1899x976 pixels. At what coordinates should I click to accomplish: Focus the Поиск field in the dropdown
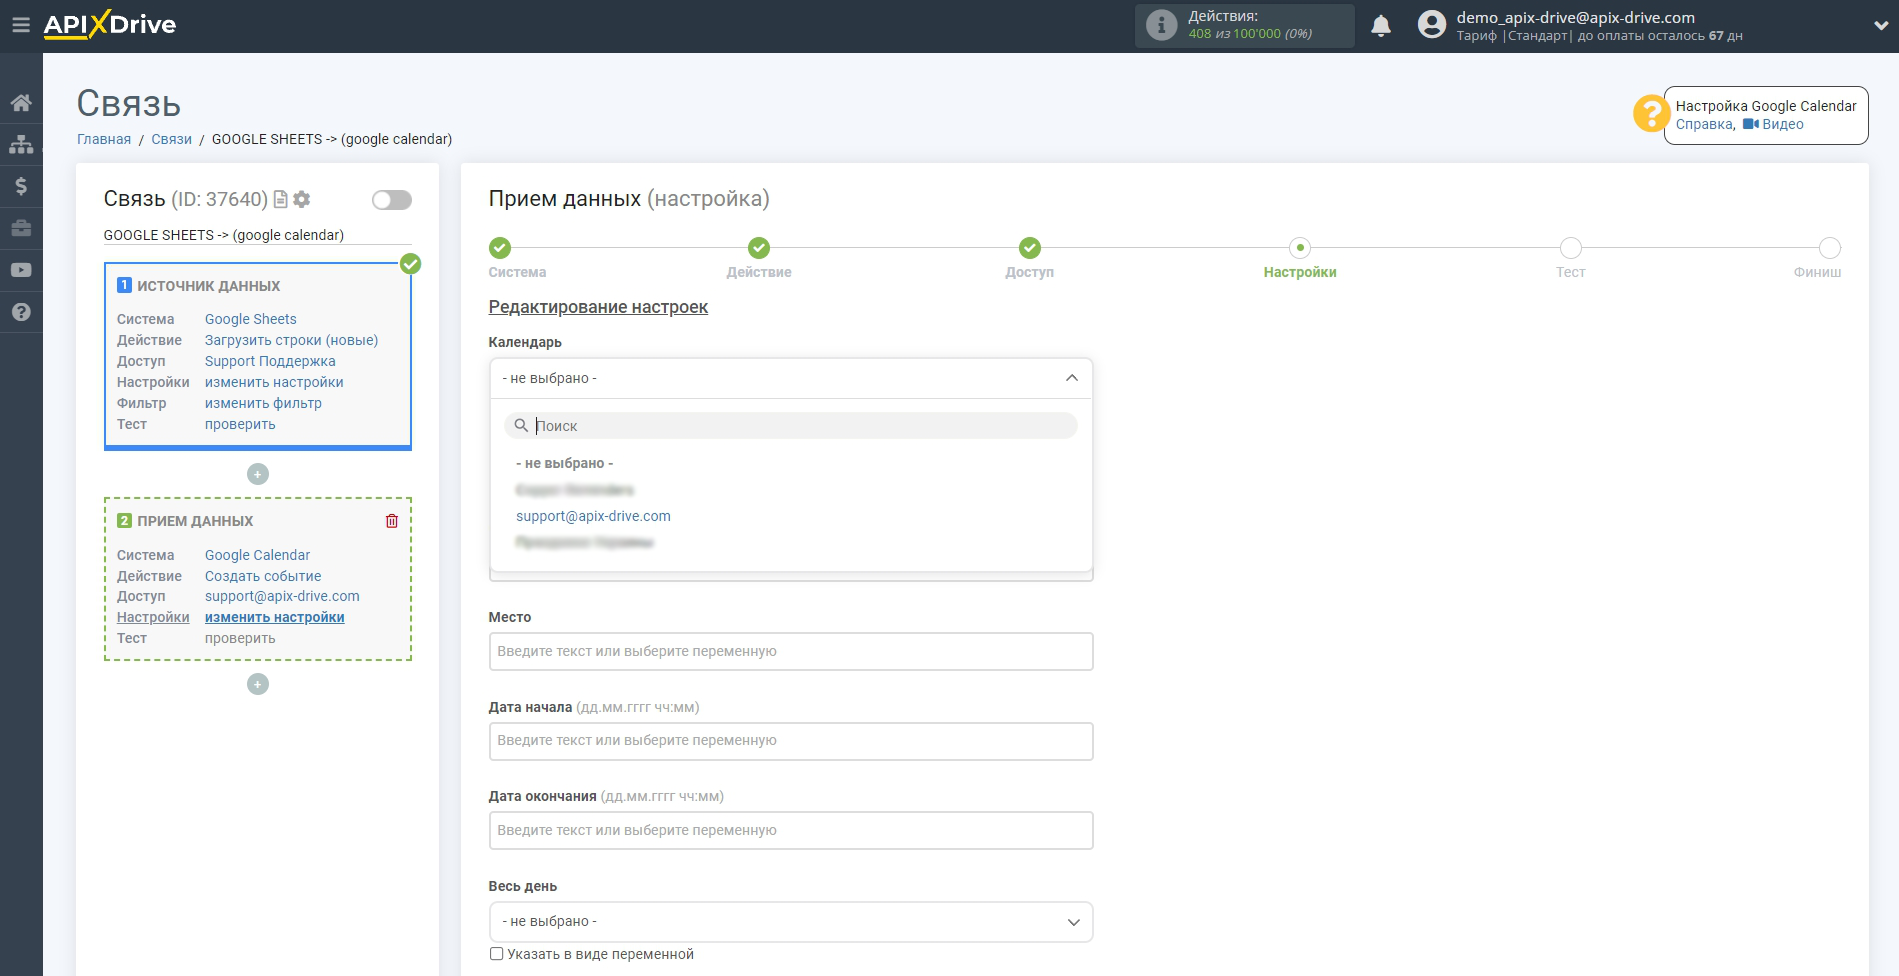(791, 426)
